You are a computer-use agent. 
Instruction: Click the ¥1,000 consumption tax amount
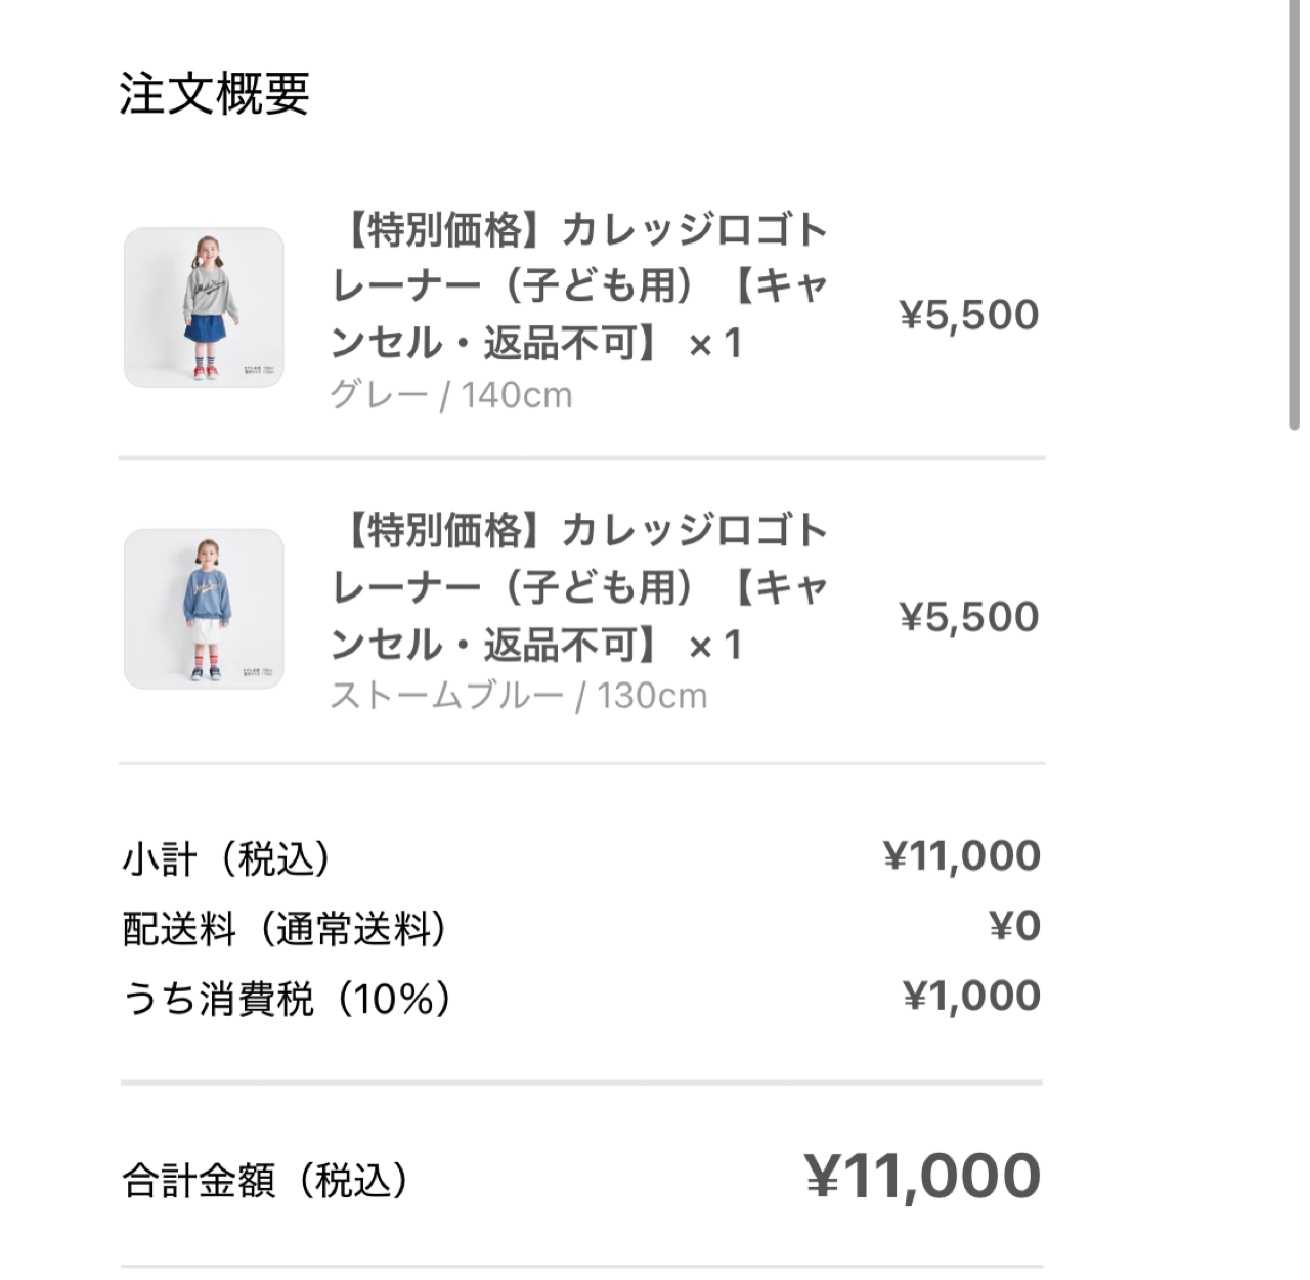tap(971, 996)
